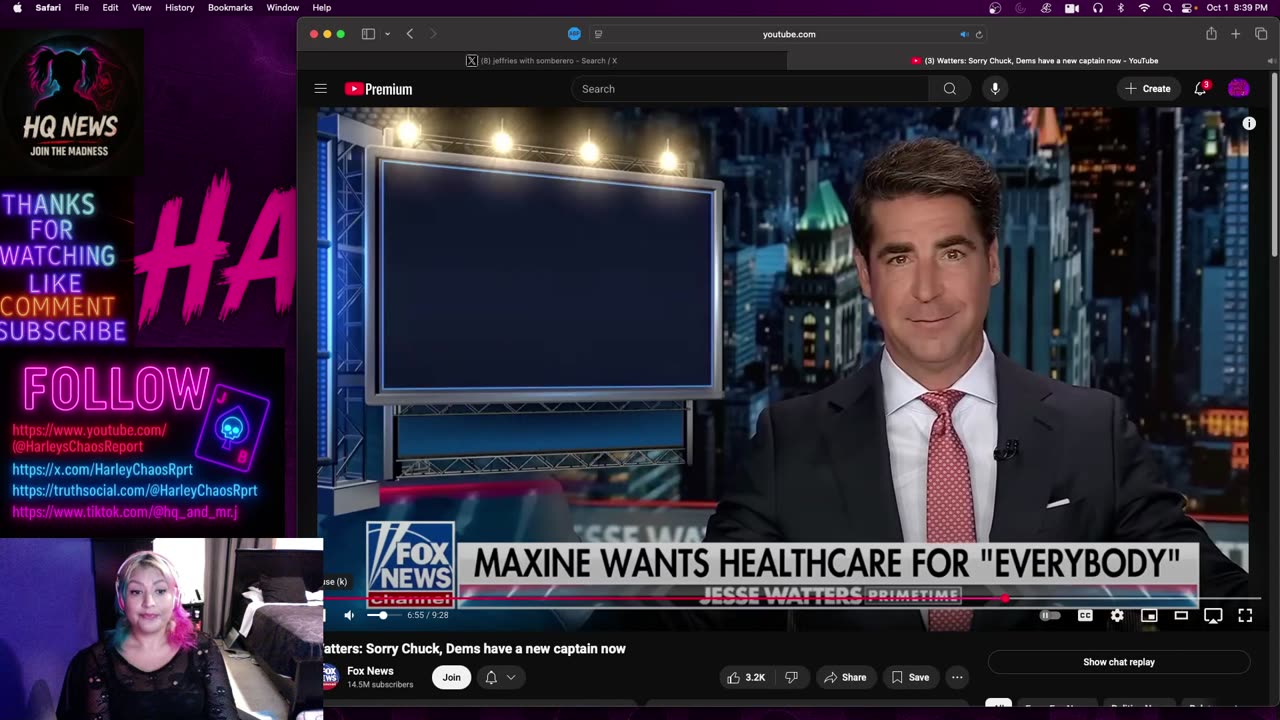Toggle the Safari sidebar
Viewport: 1280px width, 720px height.
pos(368,34)
